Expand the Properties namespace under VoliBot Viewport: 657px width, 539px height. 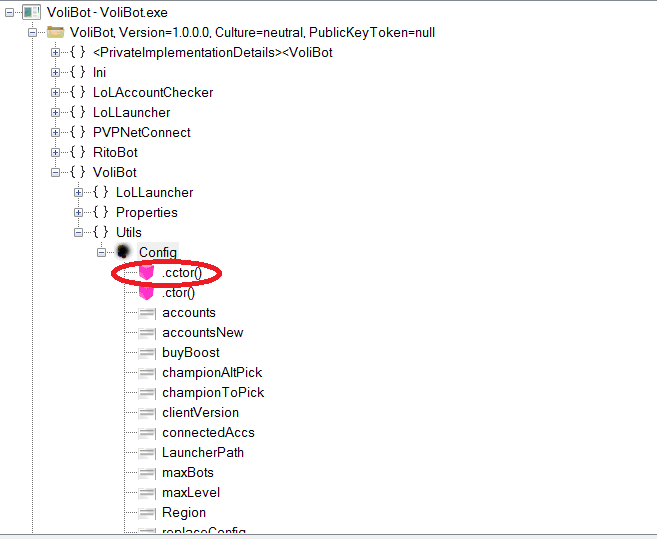click(78, 212)
